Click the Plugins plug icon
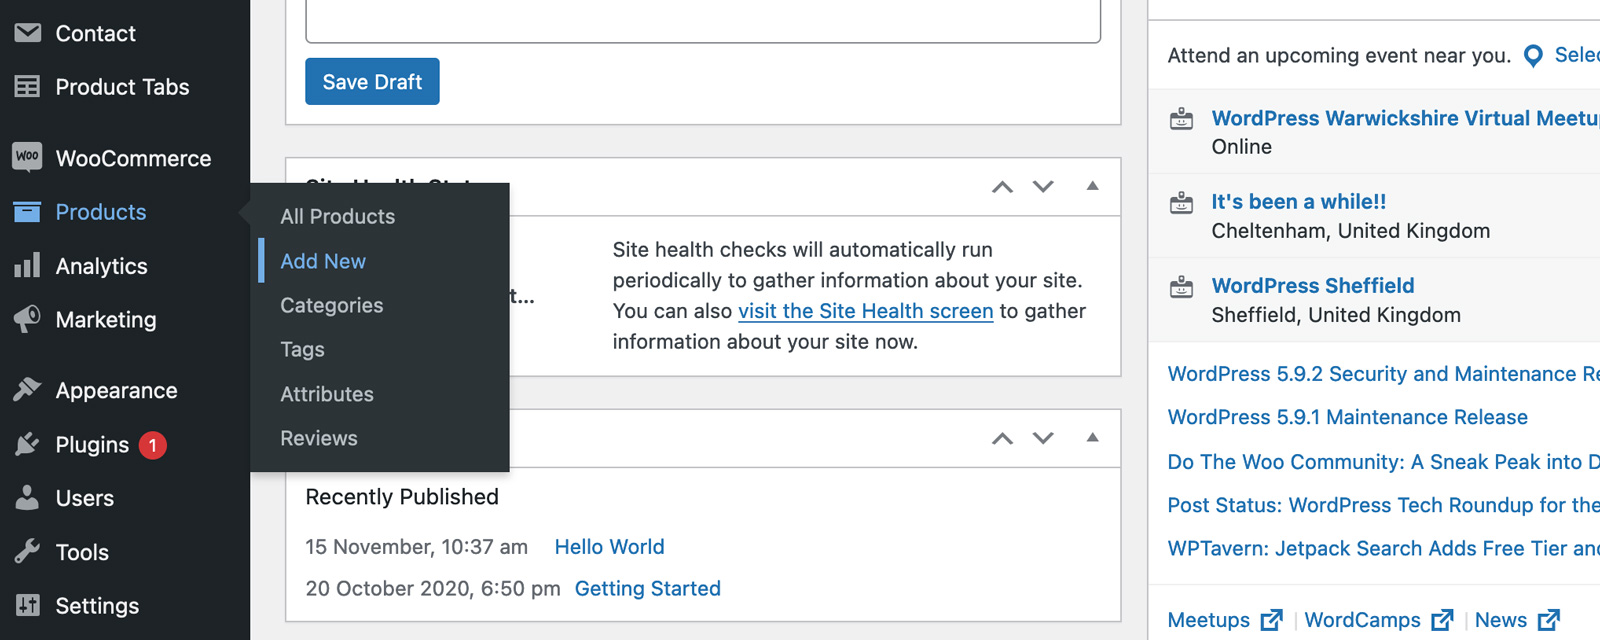This screenshot has width=1600, height=640. tap(27, 444)
